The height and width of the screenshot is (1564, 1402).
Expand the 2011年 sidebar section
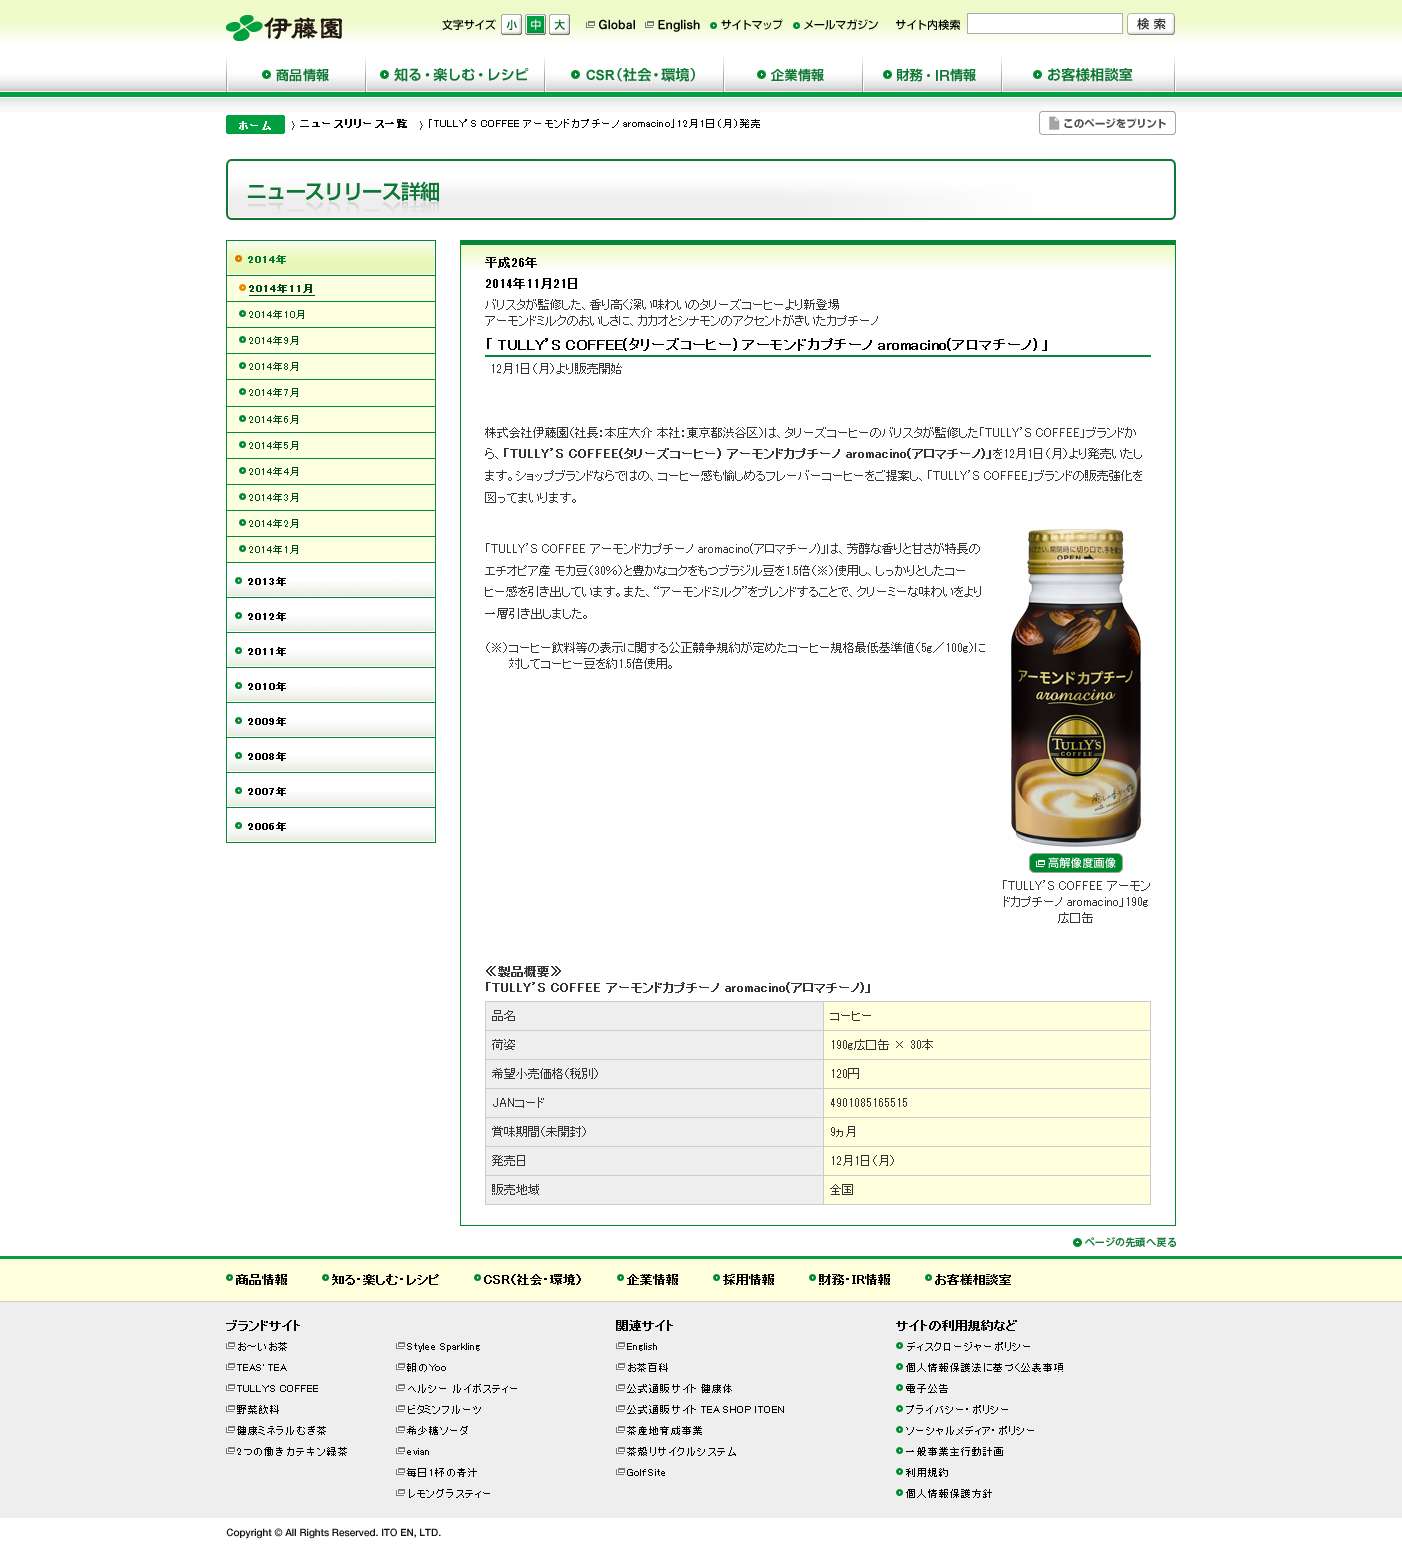point(331,650)
